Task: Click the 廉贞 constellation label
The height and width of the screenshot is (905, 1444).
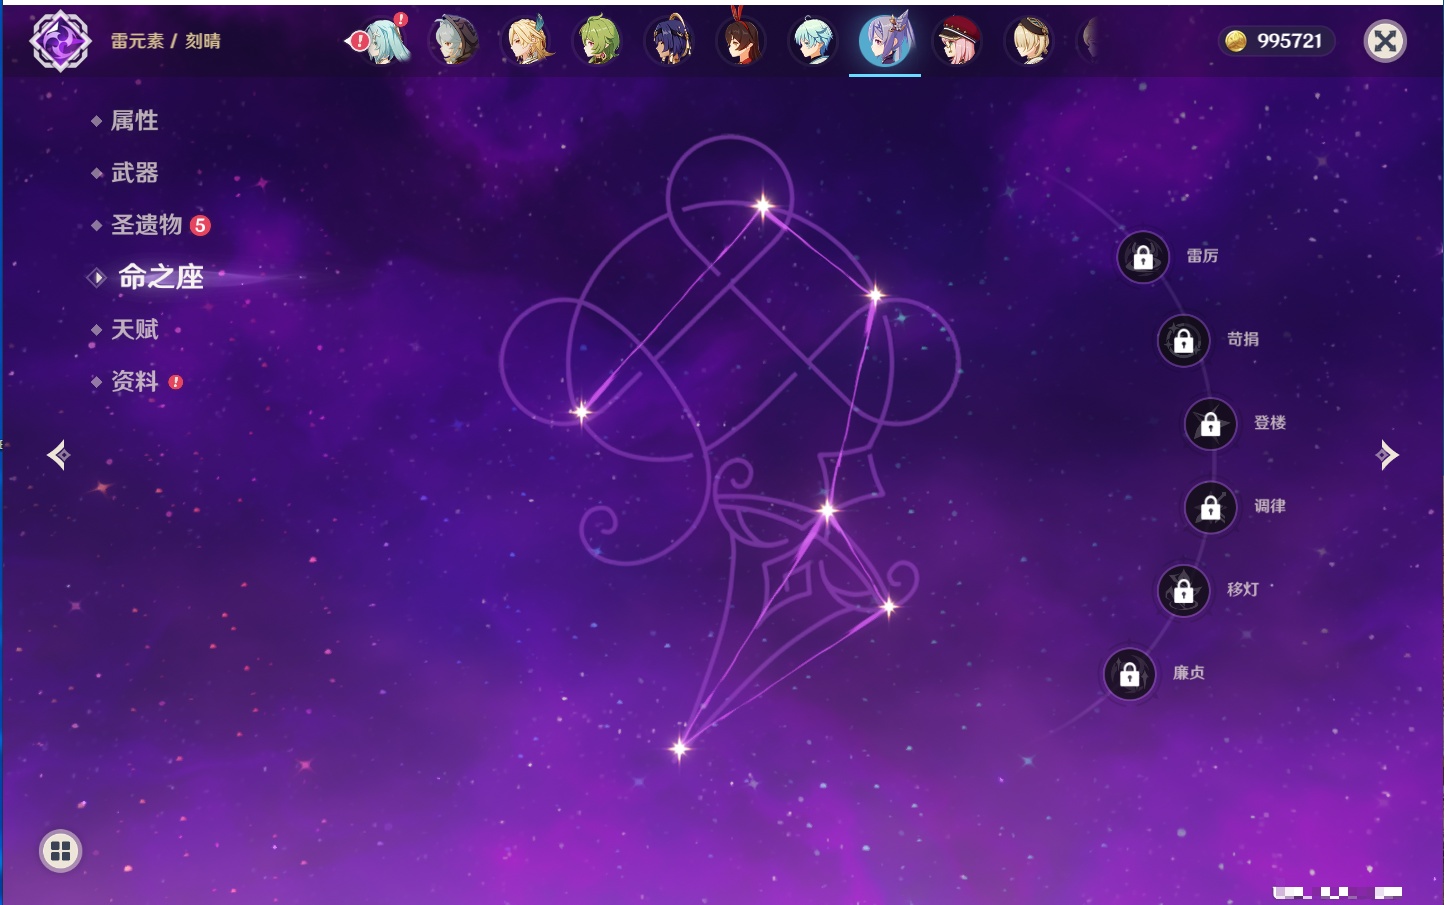Action: (1189, 673)
